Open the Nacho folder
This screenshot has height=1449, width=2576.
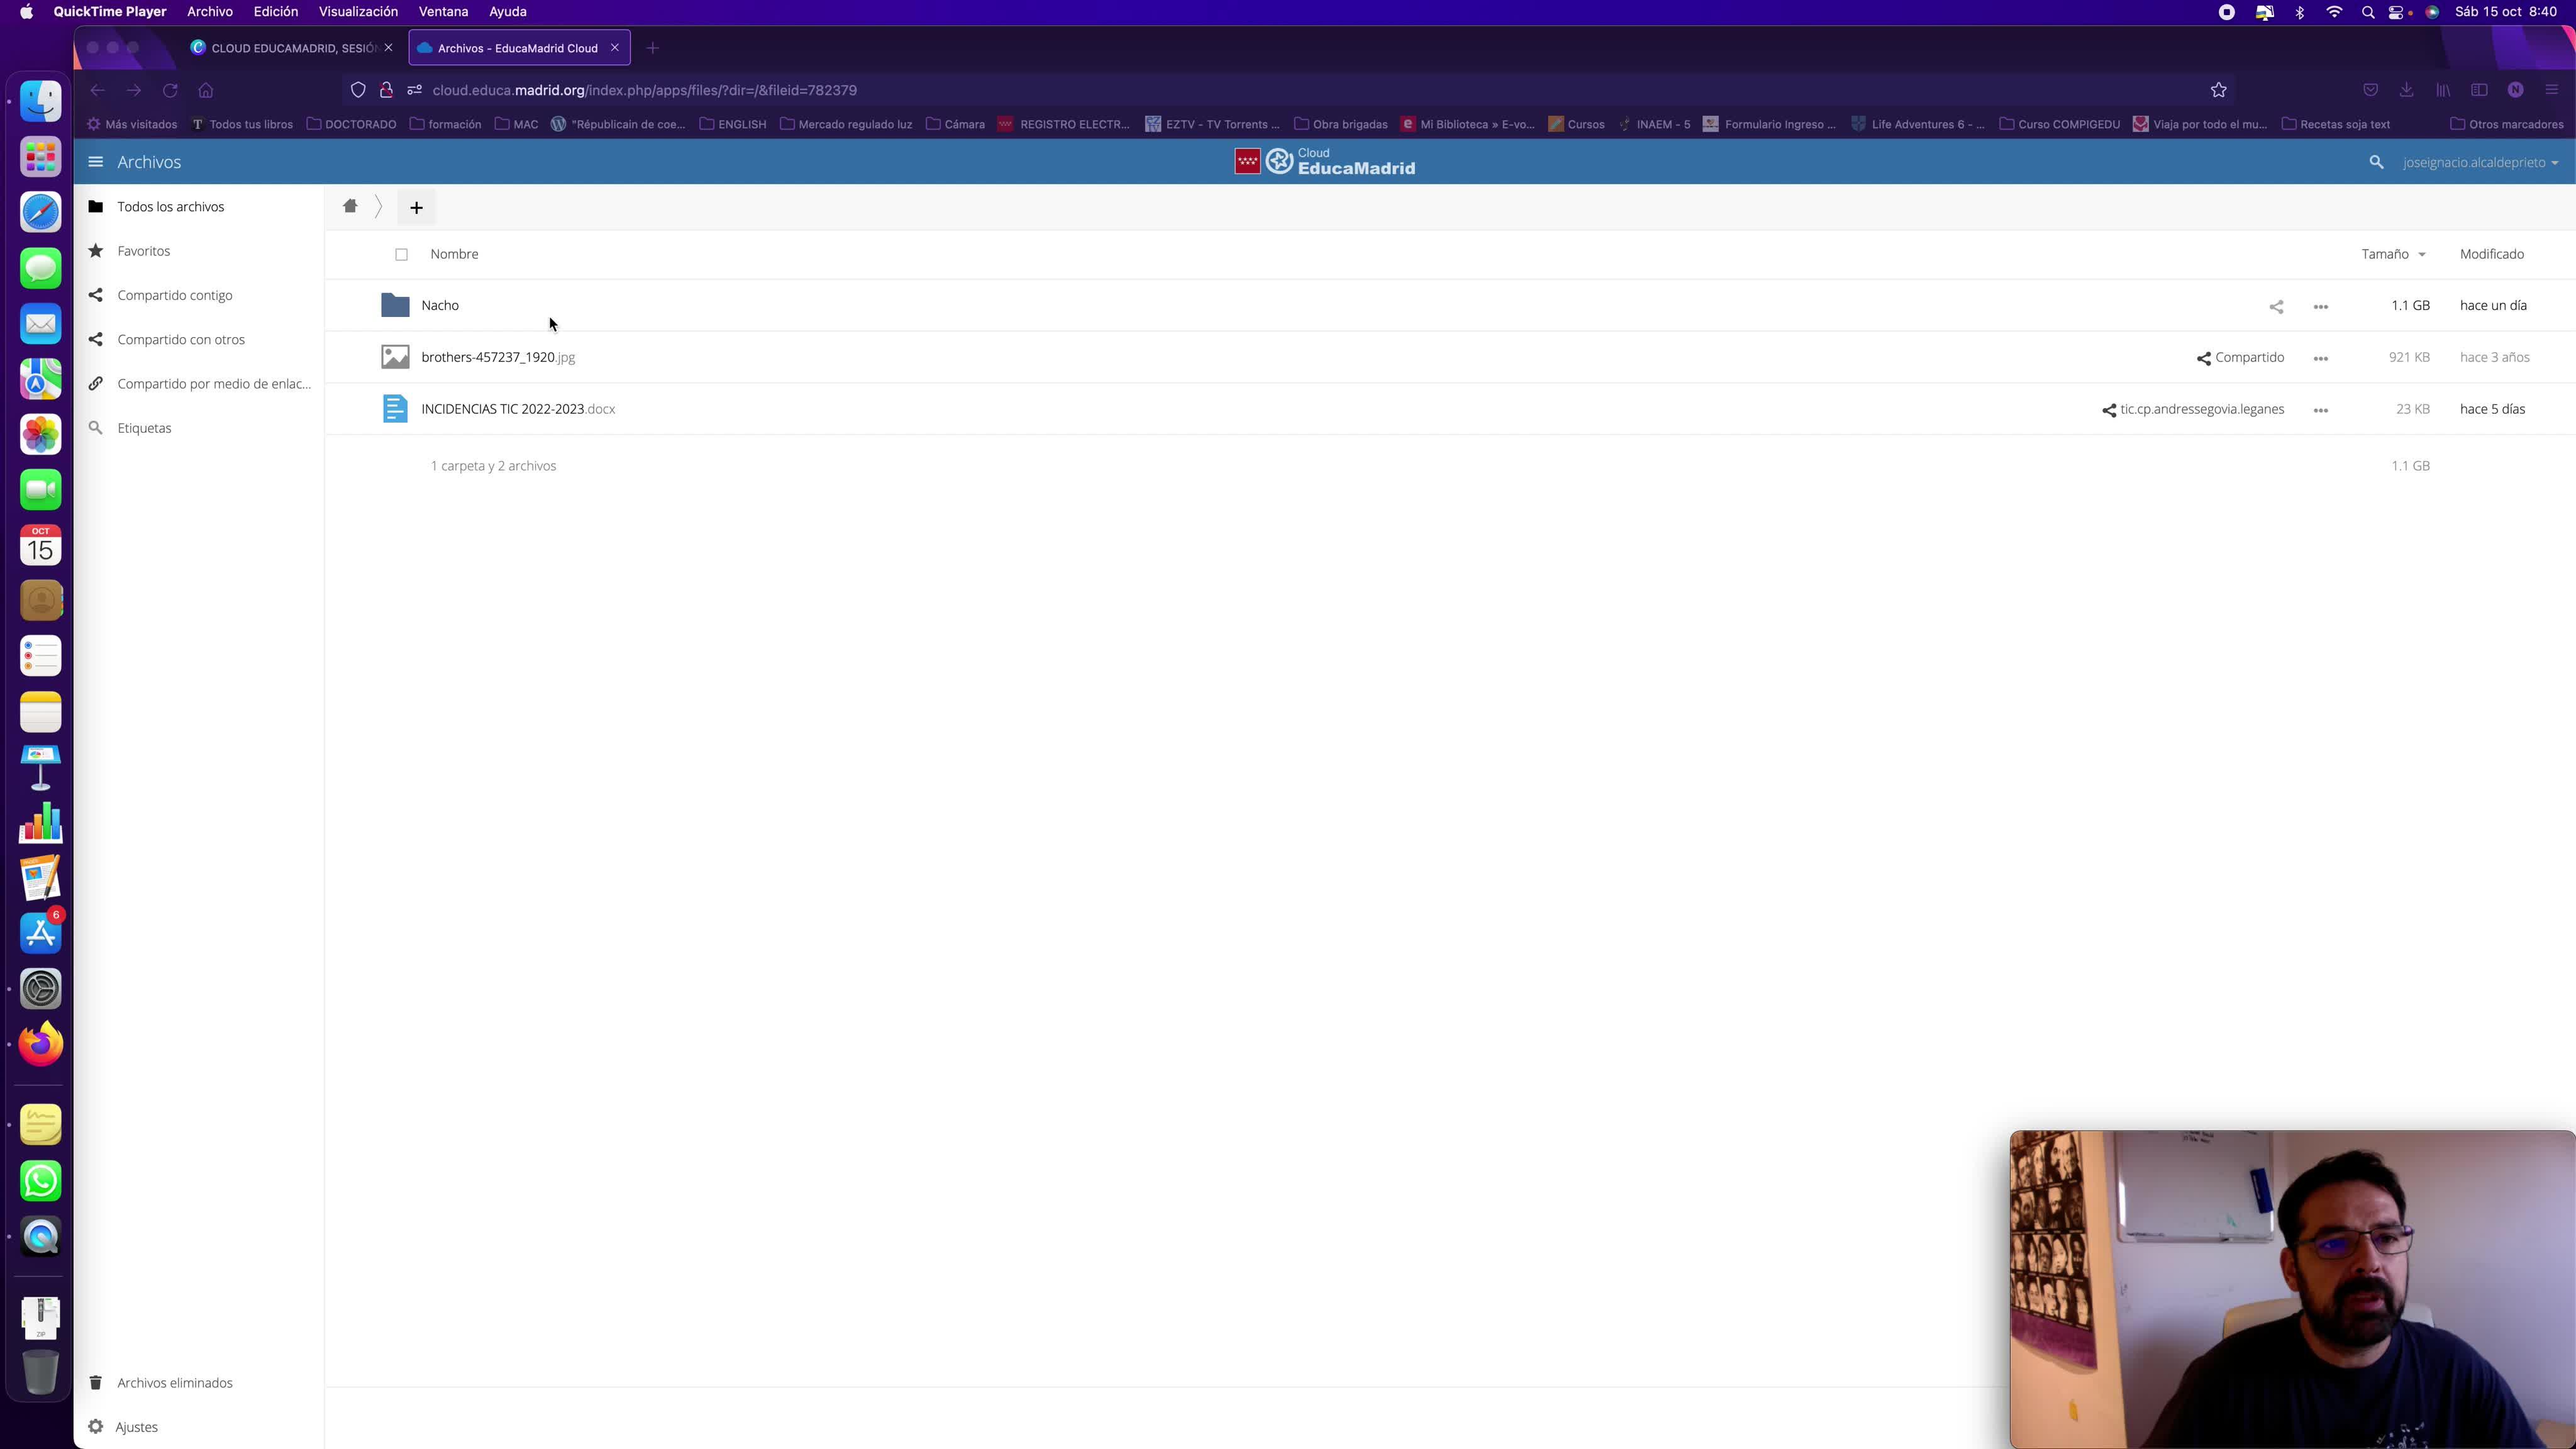click(x=440, y=305)
